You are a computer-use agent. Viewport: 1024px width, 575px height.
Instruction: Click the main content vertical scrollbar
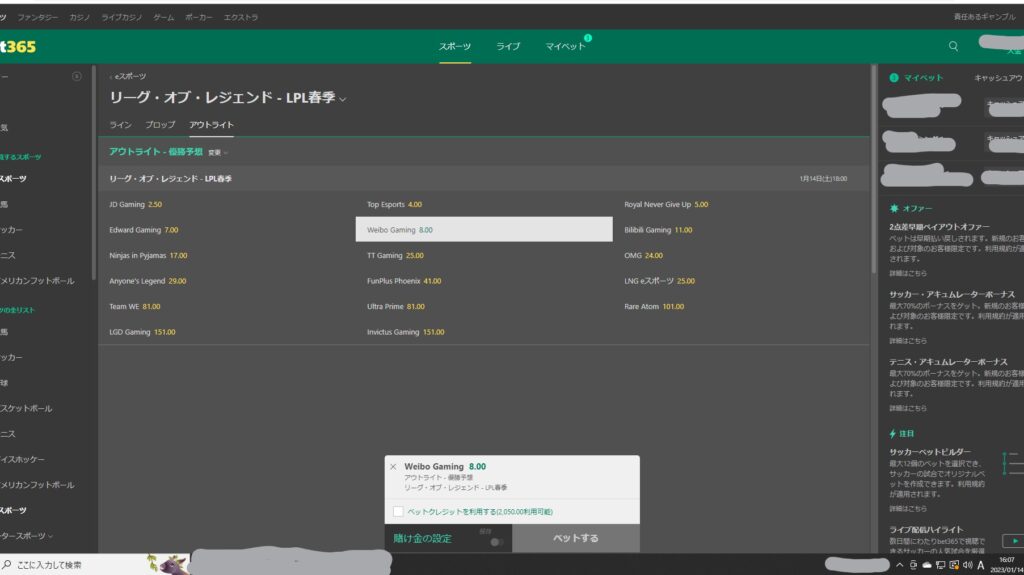coord(874,170)
